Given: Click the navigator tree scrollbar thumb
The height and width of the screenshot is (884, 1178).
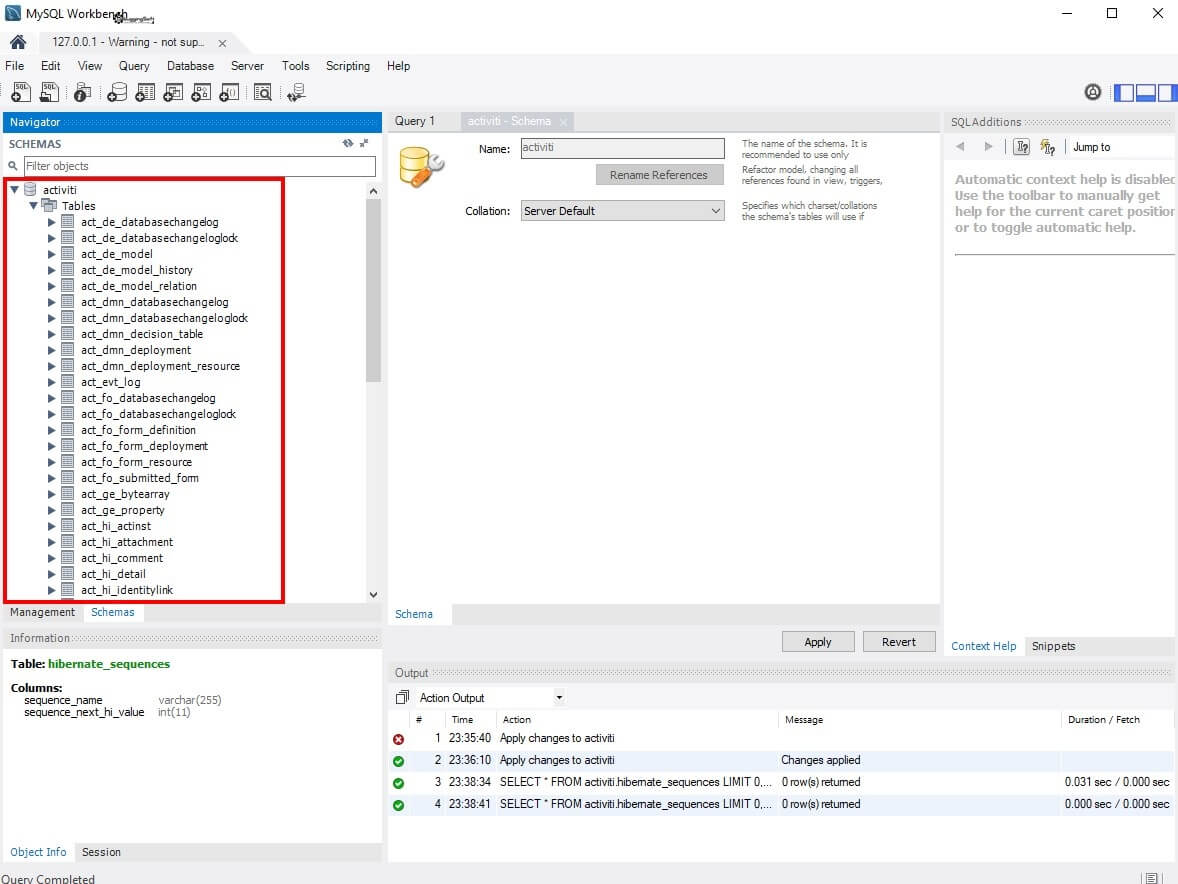Looking at the screenshot, I should [373, 291].
